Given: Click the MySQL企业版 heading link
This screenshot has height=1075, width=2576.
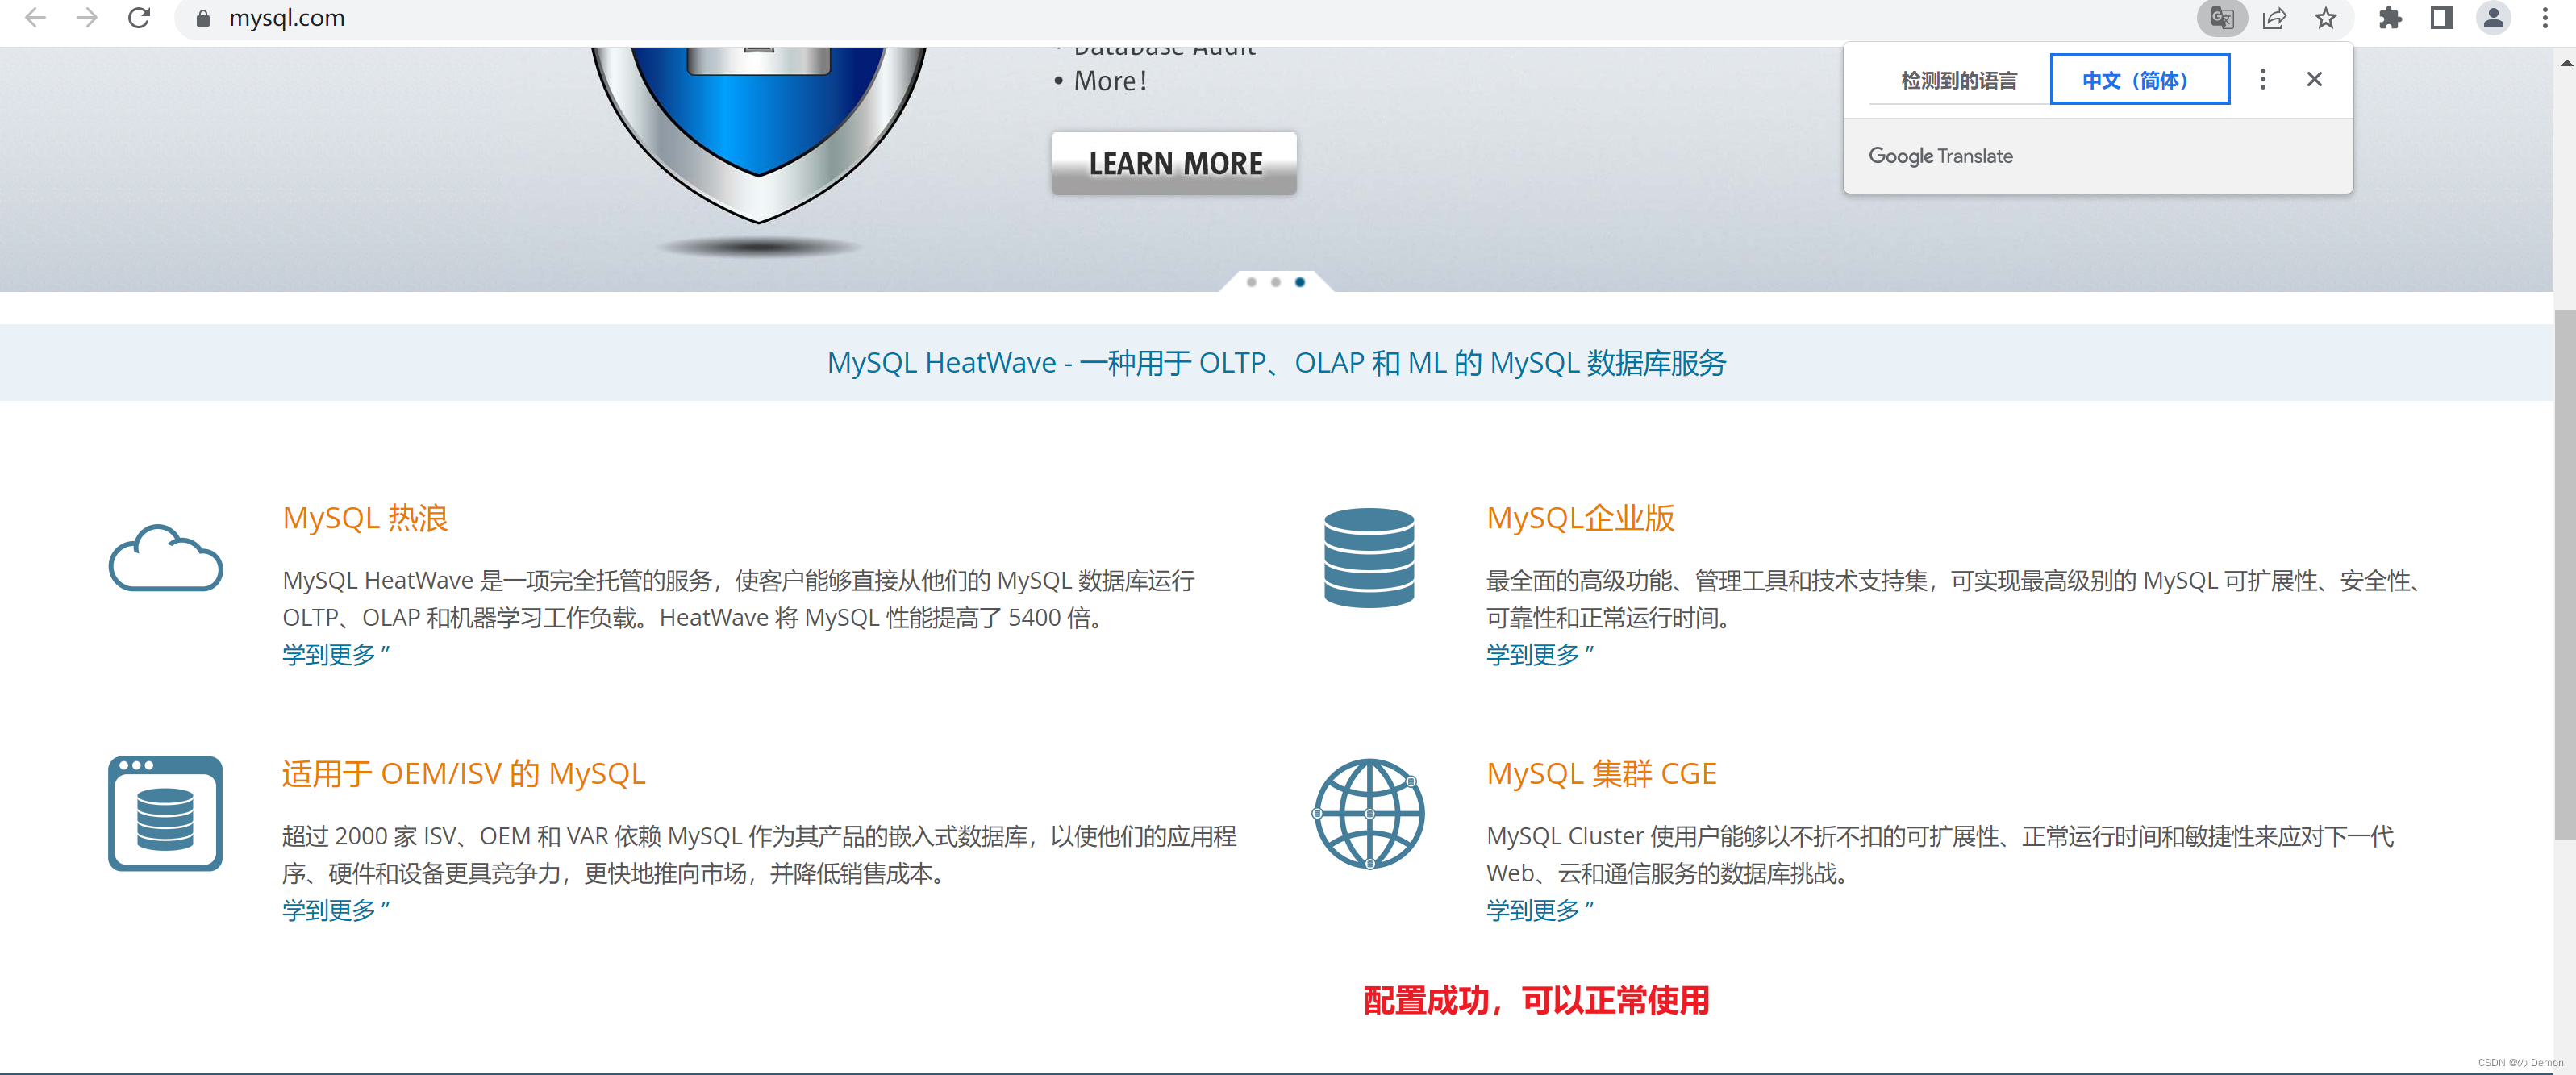Looking at the screenshot, I should 1580,518.
